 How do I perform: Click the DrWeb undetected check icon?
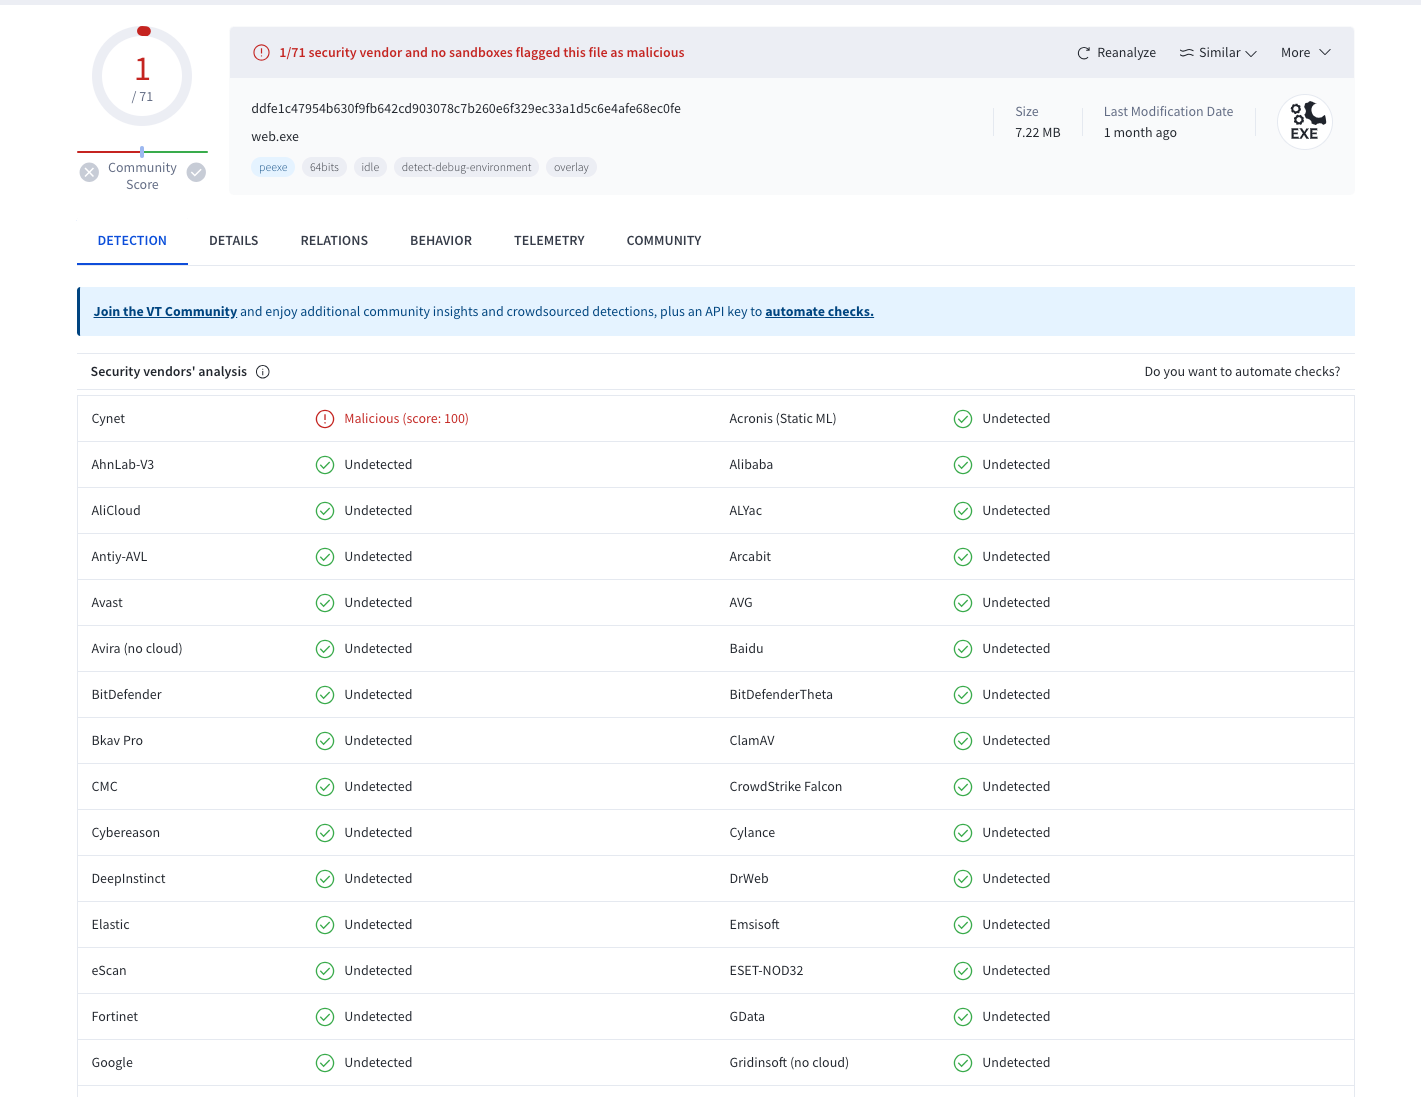(x=963, y=879)
